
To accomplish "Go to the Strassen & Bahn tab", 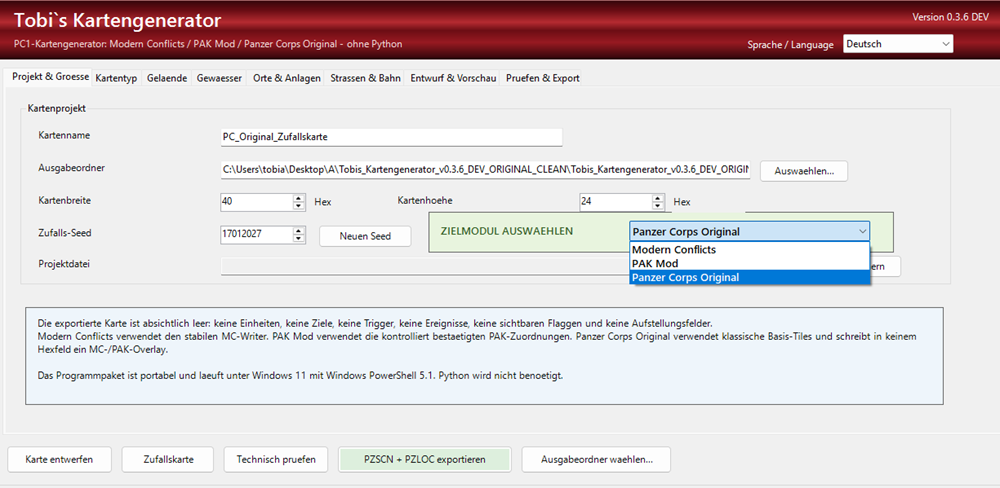I will [365, 78].
